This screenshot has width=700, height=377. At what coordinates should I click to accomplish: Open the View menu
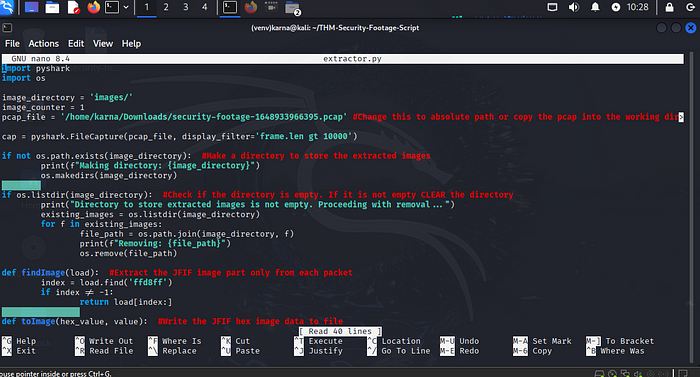103,44
